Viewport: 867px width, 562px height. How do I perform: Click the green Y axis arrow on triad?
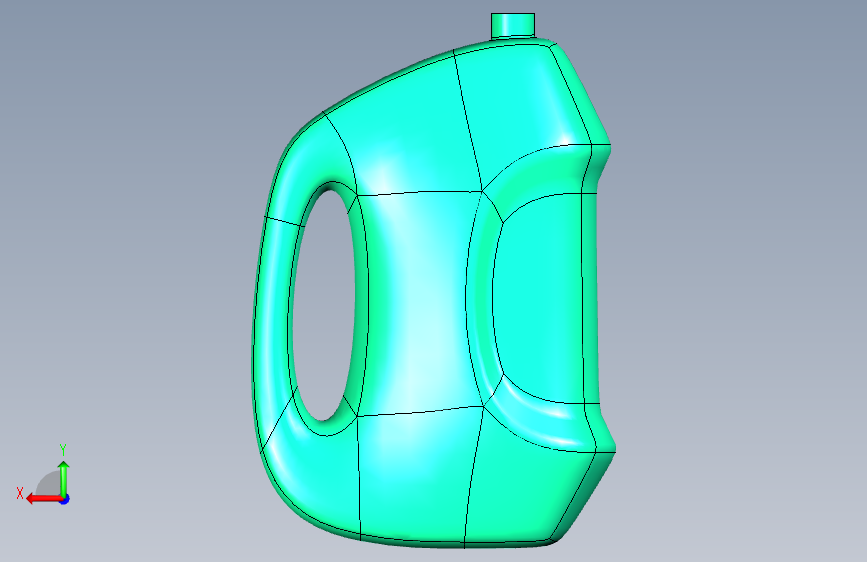coord(64,478)
